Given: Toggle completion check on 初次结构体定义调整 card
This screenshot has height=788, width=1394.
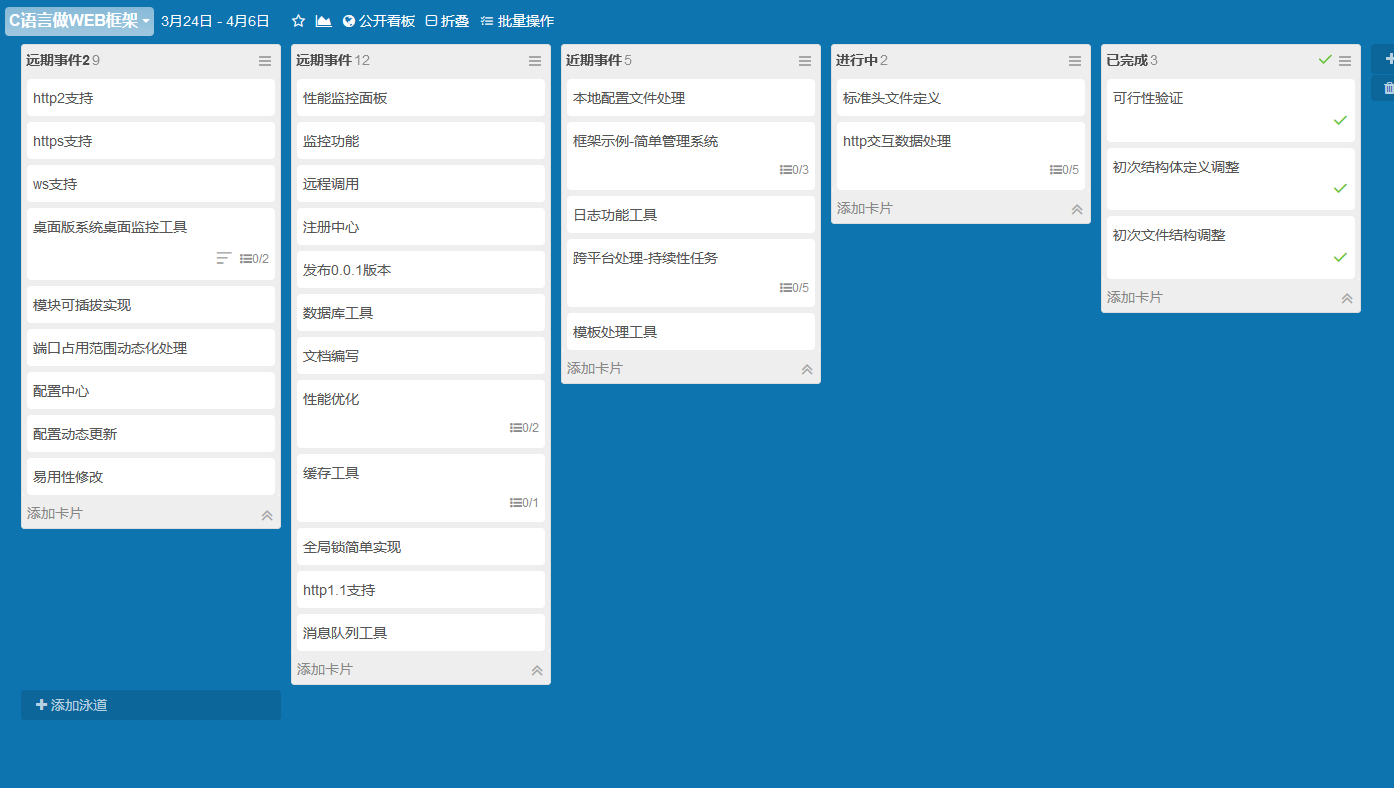Looking at the screenshot, I should coord(1340,188).
